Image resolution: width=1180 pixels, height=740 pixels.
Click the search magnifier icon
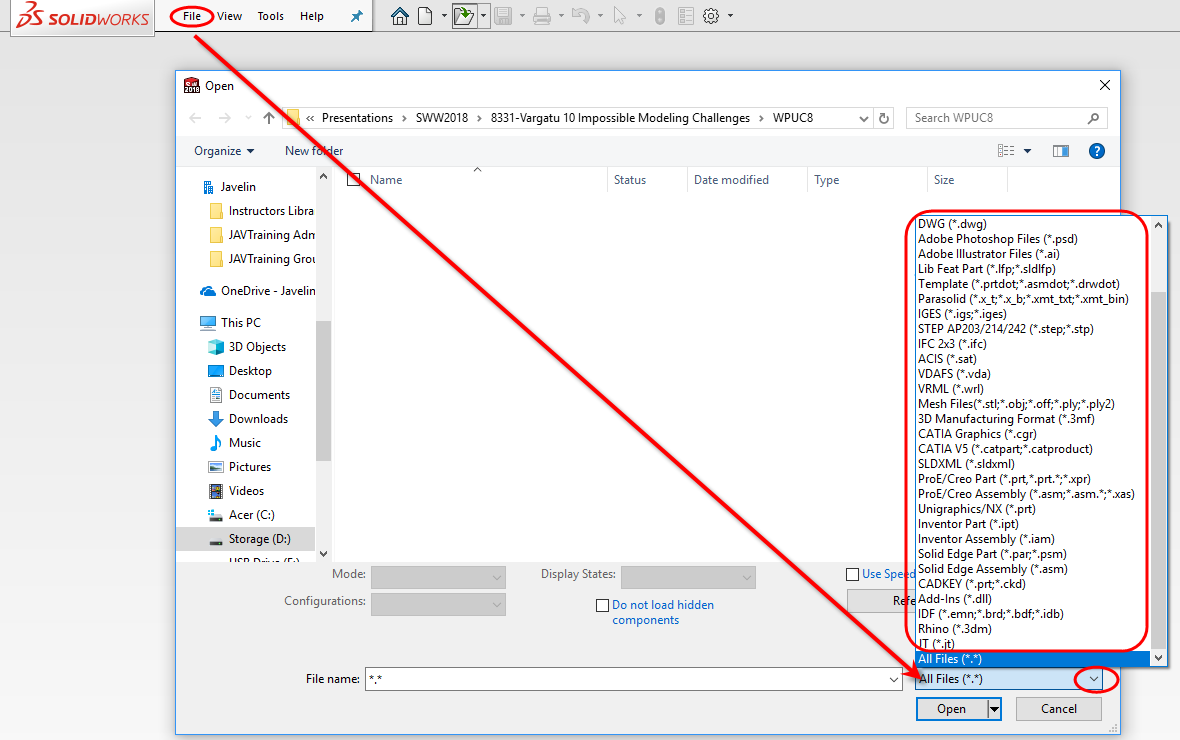pyautogui.click(x=1093, y=118)
